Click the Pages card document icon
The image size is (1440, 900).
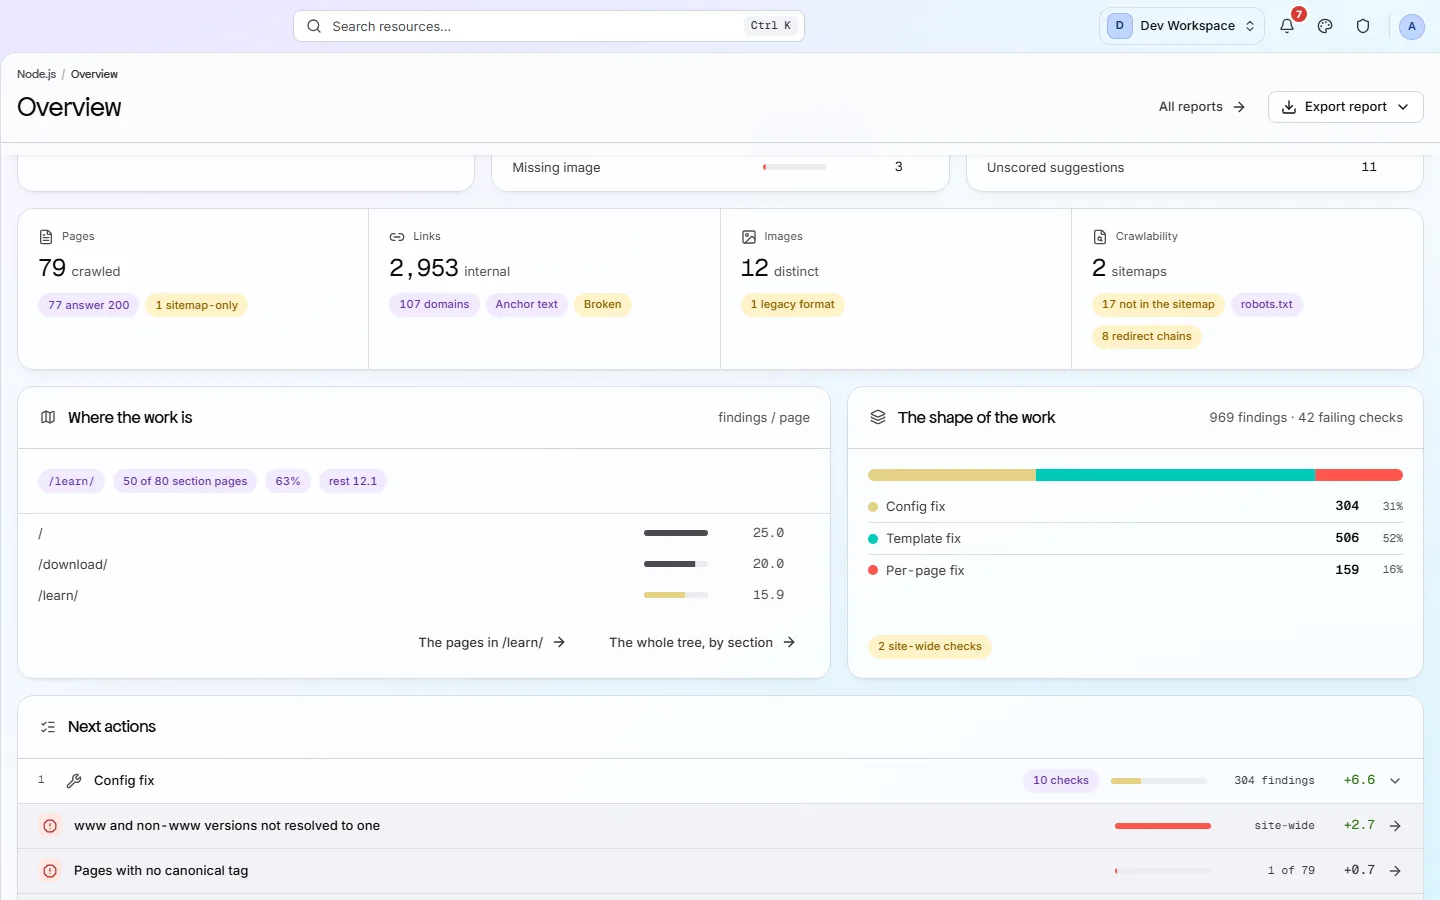(x=46, y=237)
